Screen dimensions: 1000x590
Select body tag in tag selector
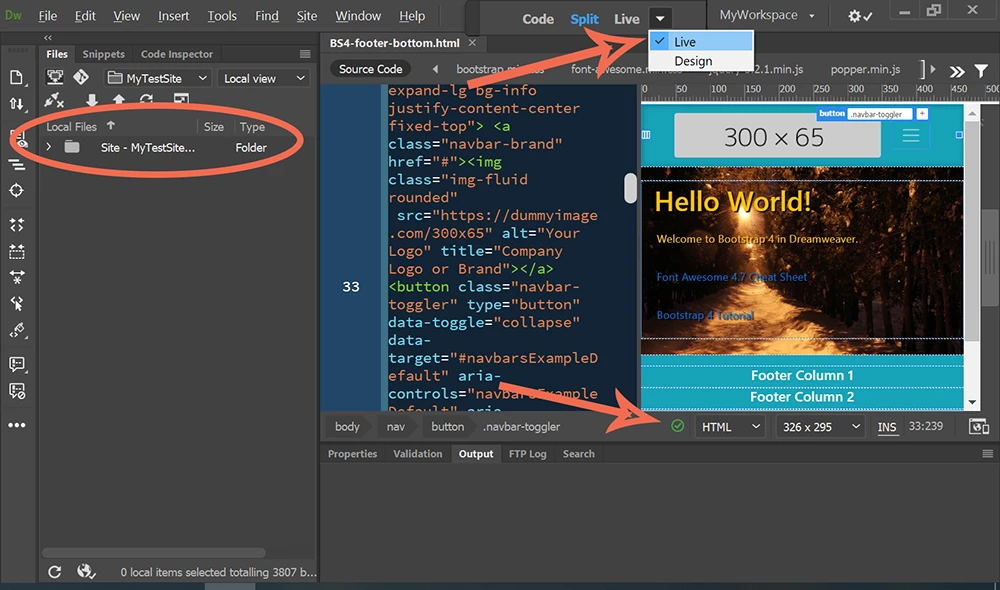(x=347, y=427)
